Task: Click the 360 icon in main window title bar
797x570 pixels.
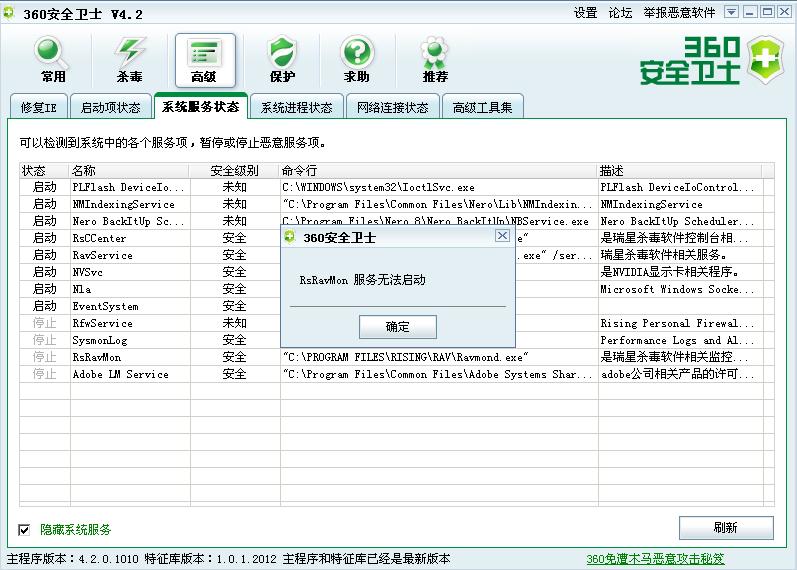Action: [9, 12]
